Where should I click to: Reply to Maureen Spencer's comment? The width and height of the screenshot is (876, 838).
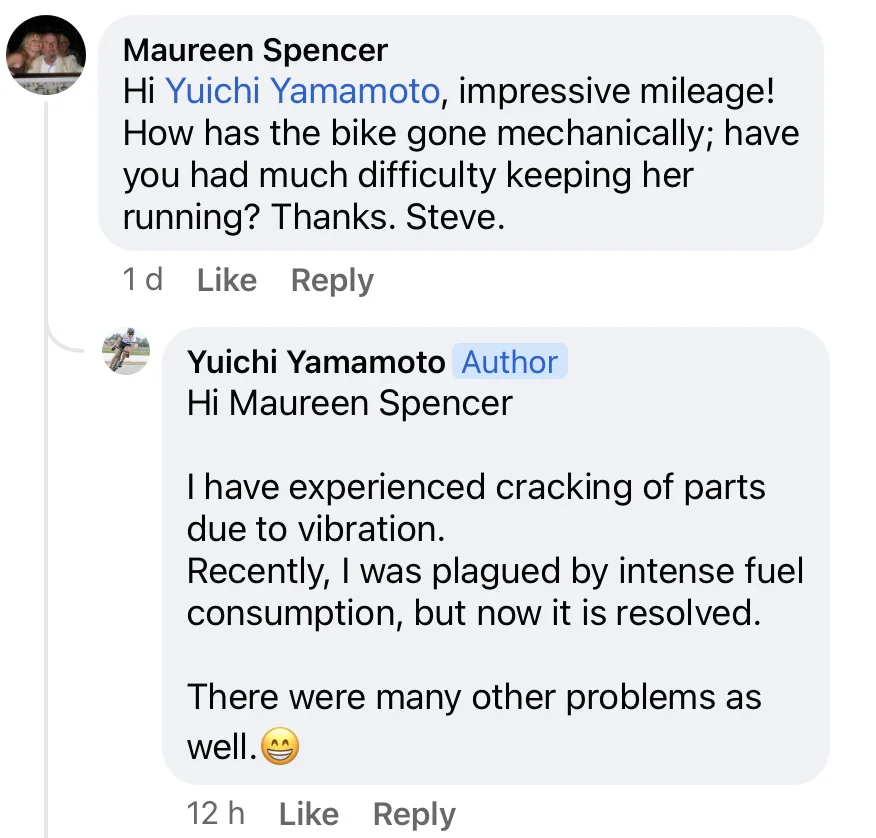pyautogui.click(x=332, y=280)
